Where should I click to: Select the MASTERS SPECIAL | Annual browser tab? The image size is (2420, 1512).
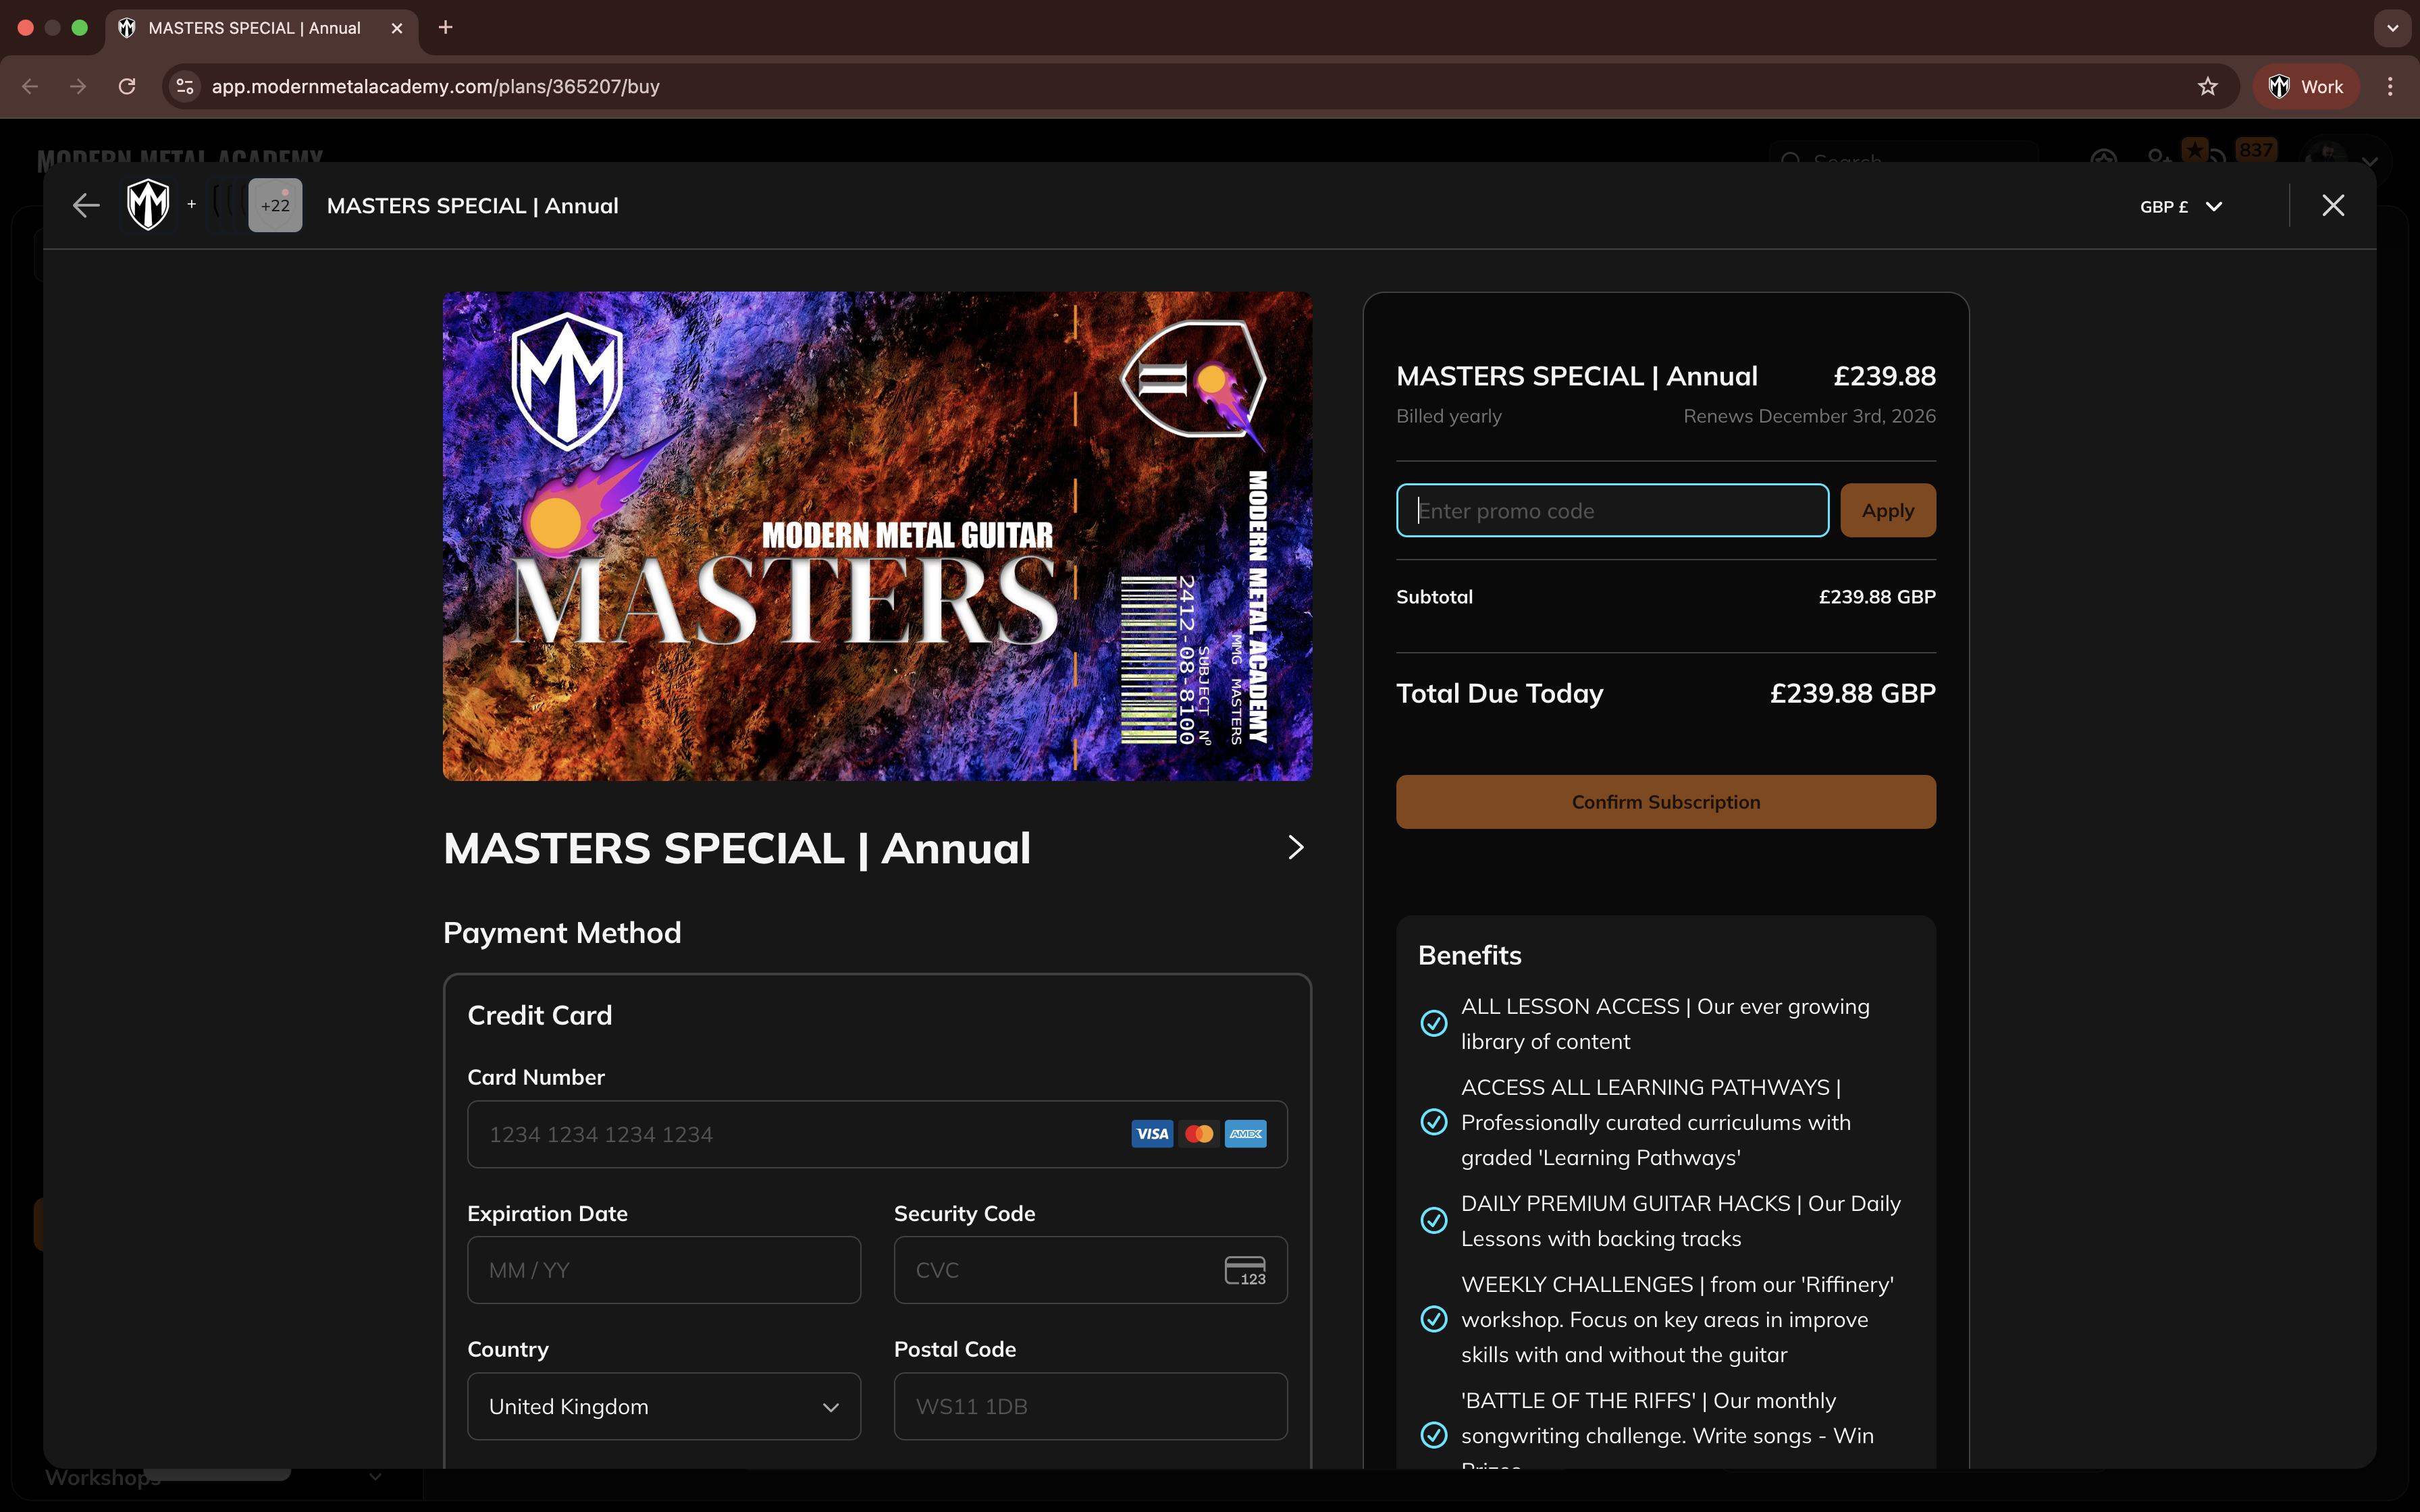(x=254, y=28)
